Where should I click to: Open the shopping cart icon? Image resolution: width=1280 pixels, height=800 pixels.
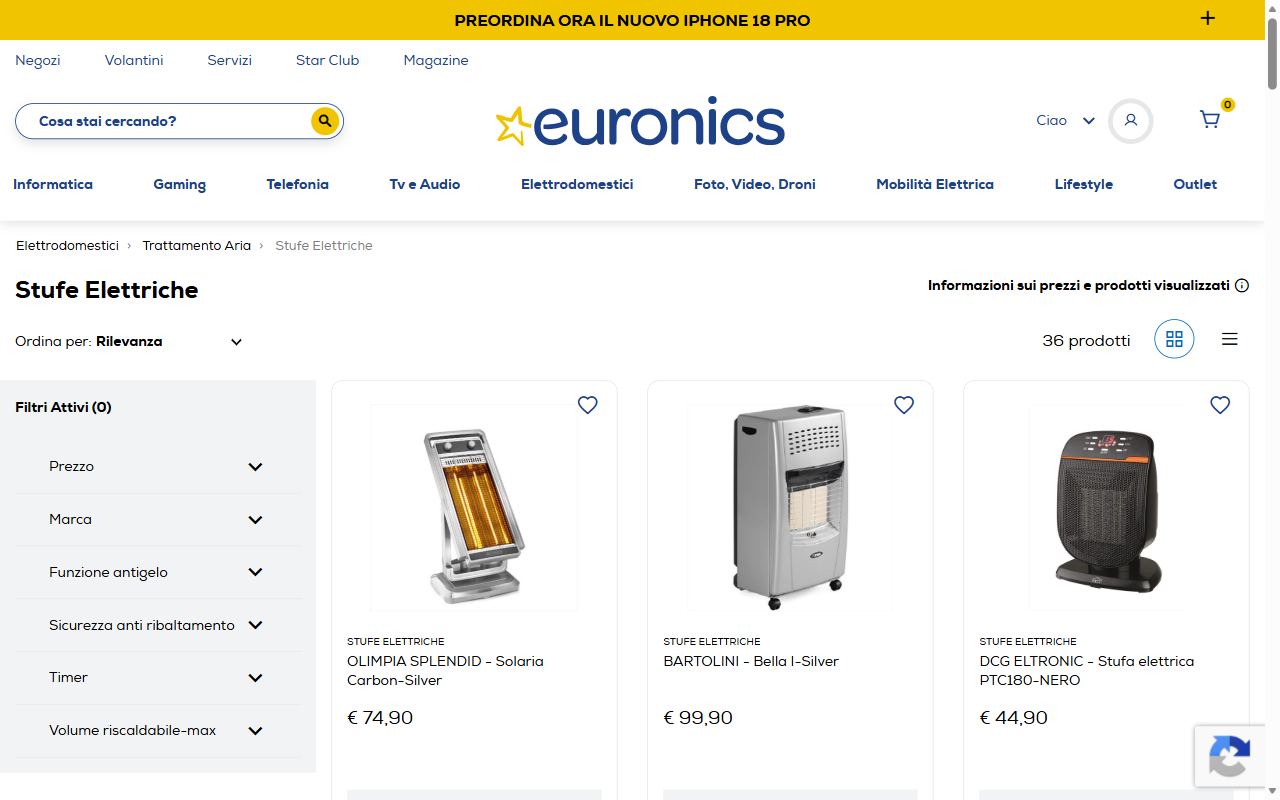pyautogui.click(x=1210, y=120)
